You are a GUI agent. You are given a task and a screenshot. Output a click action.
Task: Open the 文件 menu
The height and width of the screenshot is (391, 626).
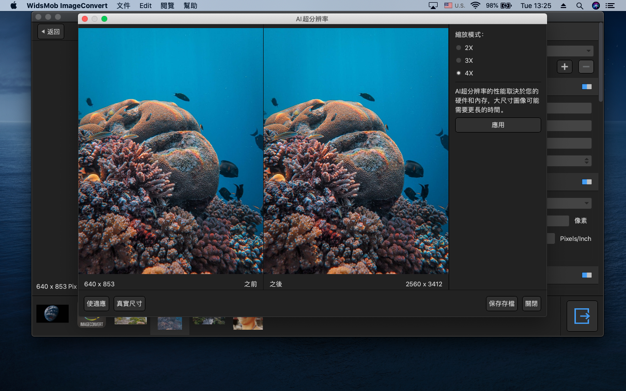(x=123, y=6)
